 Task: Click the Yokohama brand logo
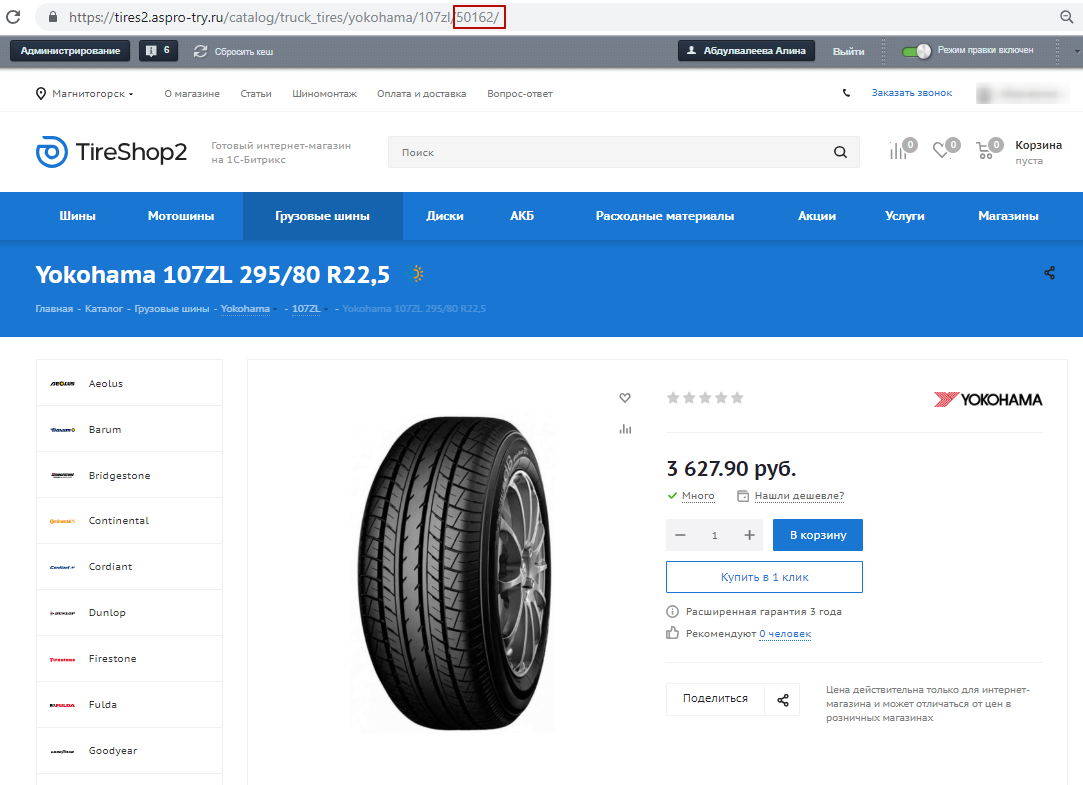pyautogui.click(x=988, y=399)
